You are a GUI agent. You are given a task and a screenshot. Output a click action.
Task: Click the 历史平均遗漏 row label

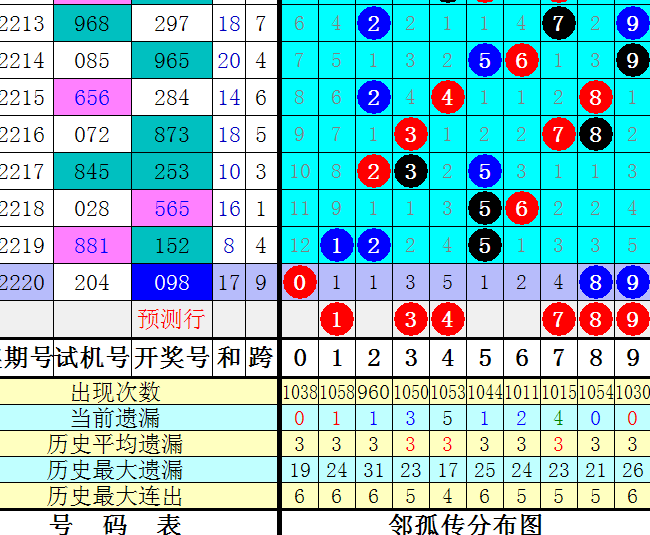114,444
